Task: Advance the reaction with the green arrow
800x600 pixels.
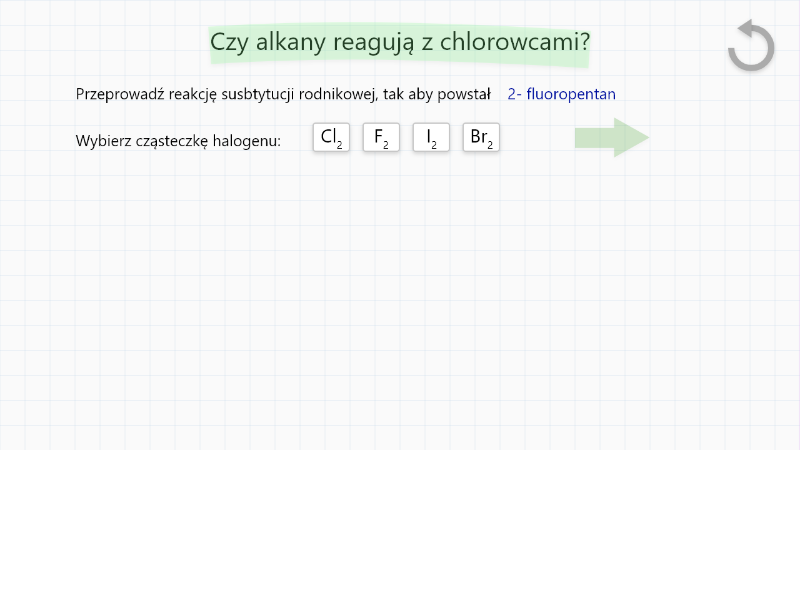Action: 612,138
